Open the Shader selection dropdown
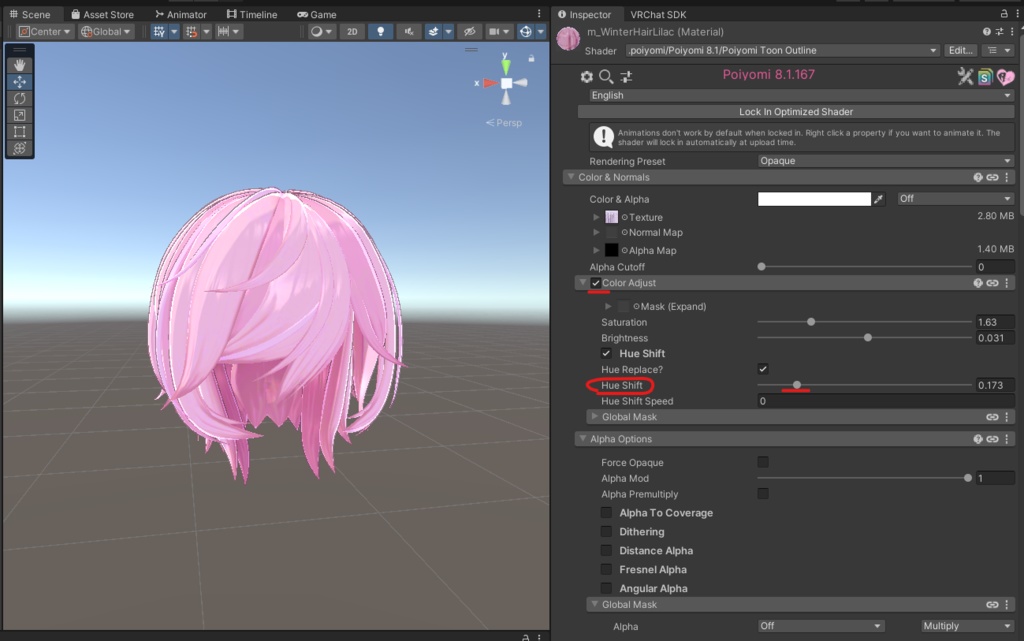This screenshot has height=641, width=1024. (782, 50)
